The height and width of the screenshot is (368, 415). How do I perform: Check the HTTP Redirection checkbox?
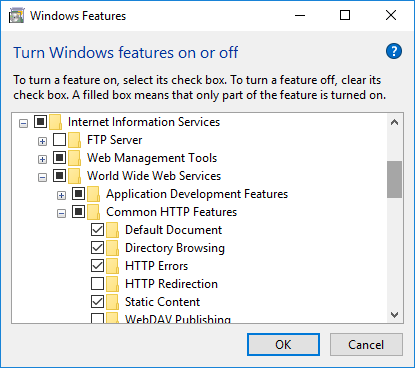(x=97, y=284)
